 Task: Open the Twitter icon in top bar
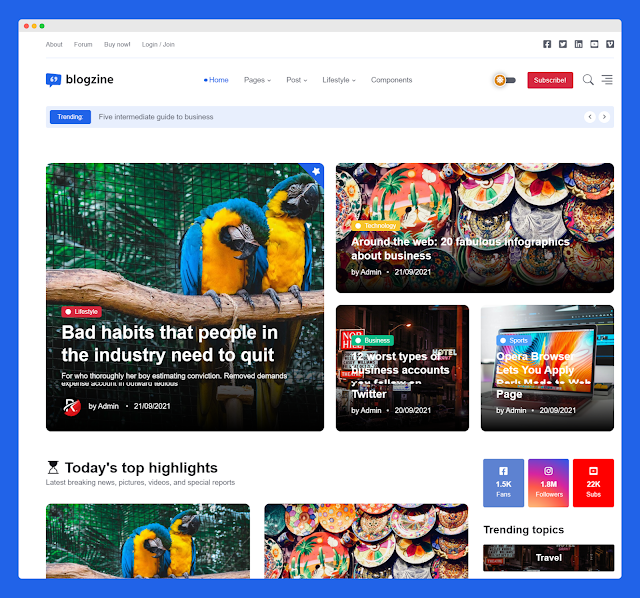563,44
